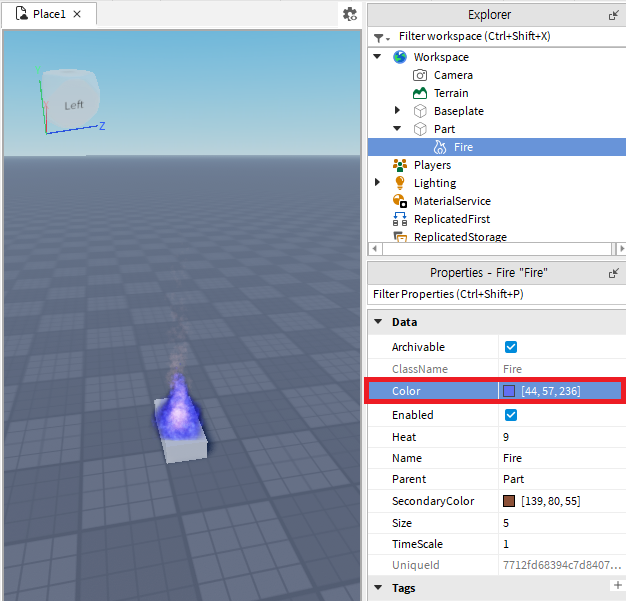Click the Workspace globe icon
Image resolution: width=626 pixels, height=601 pixels.
coord(400,57)
